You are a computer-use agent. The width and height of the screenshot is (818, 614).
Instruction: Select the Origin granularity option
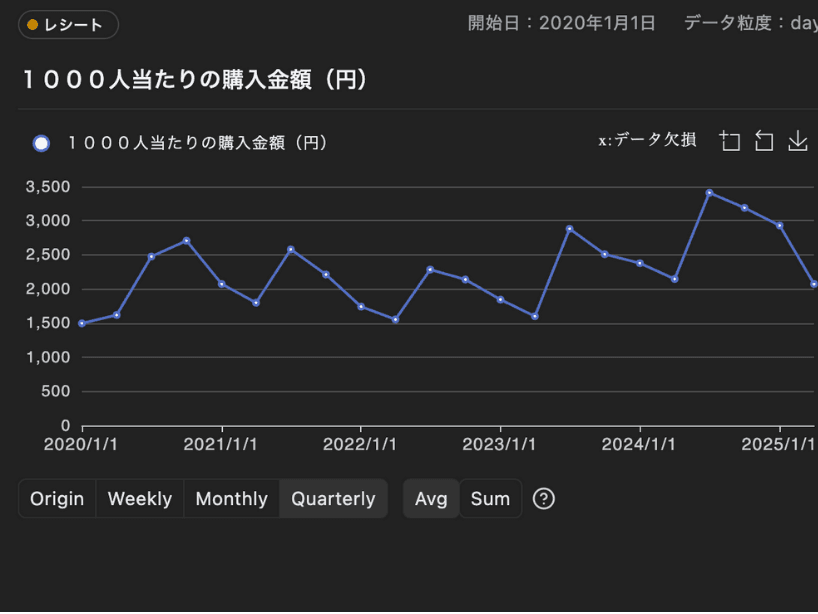tap(57, 498)
